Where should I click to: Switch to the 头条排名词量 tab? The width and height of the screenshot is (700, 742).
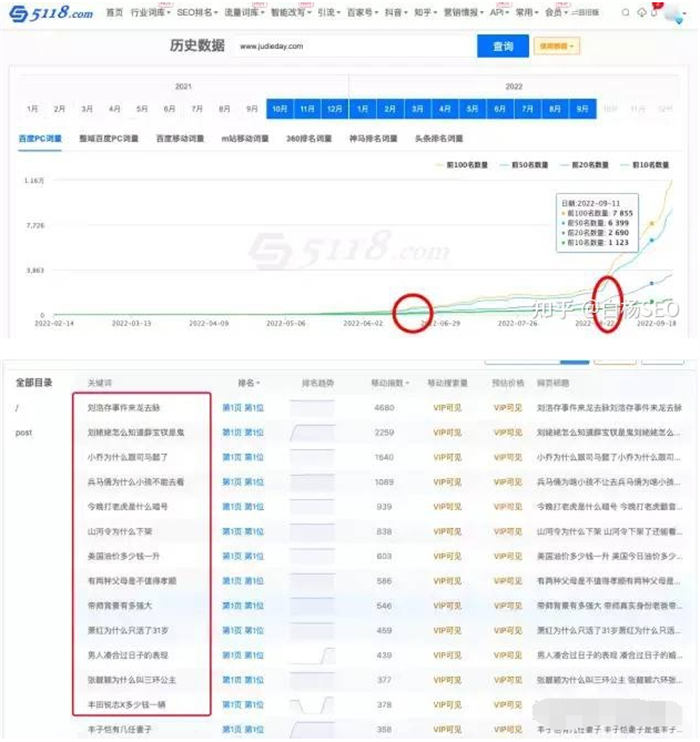click(x=439, y=139)
